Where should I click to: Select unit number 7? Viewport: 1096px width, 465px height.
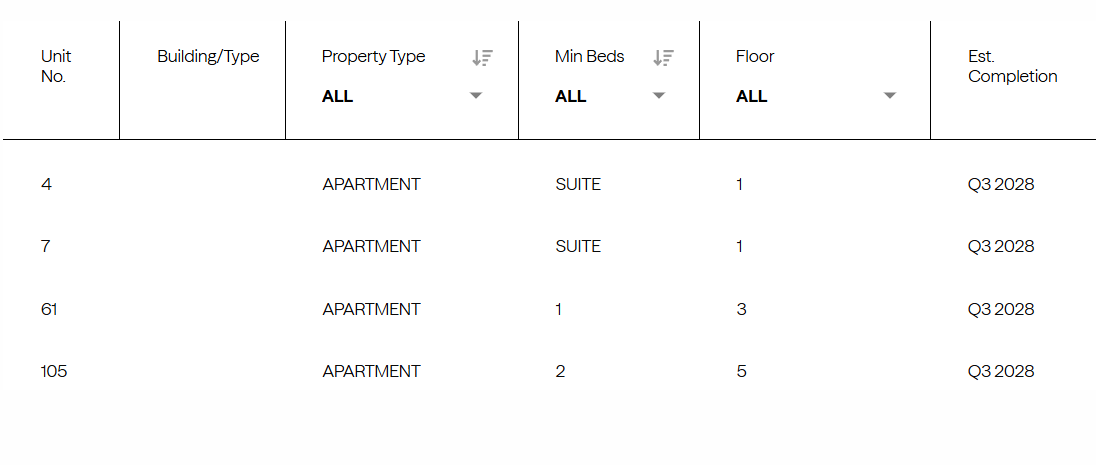[46, 246]
